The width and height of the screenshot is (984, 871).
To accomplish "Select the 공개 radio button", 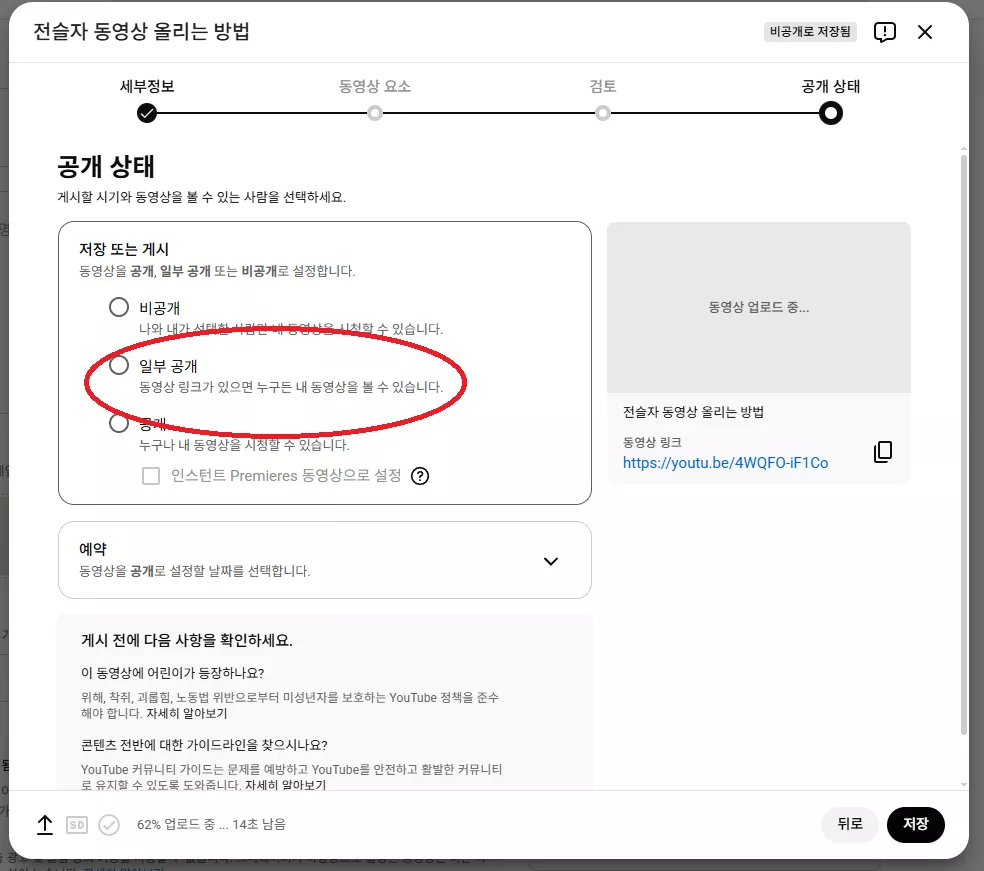I will [x=119, y=424].
